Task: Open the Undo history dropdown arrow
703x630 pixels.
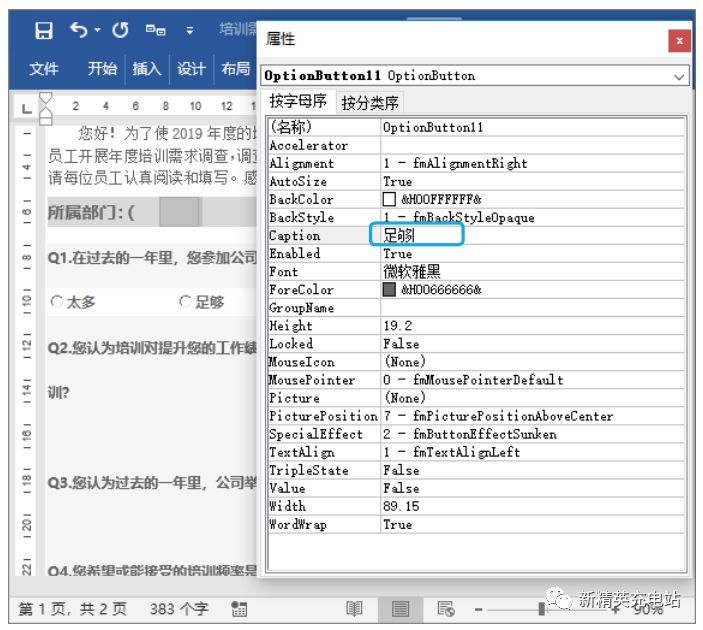Action: (97, 30)
